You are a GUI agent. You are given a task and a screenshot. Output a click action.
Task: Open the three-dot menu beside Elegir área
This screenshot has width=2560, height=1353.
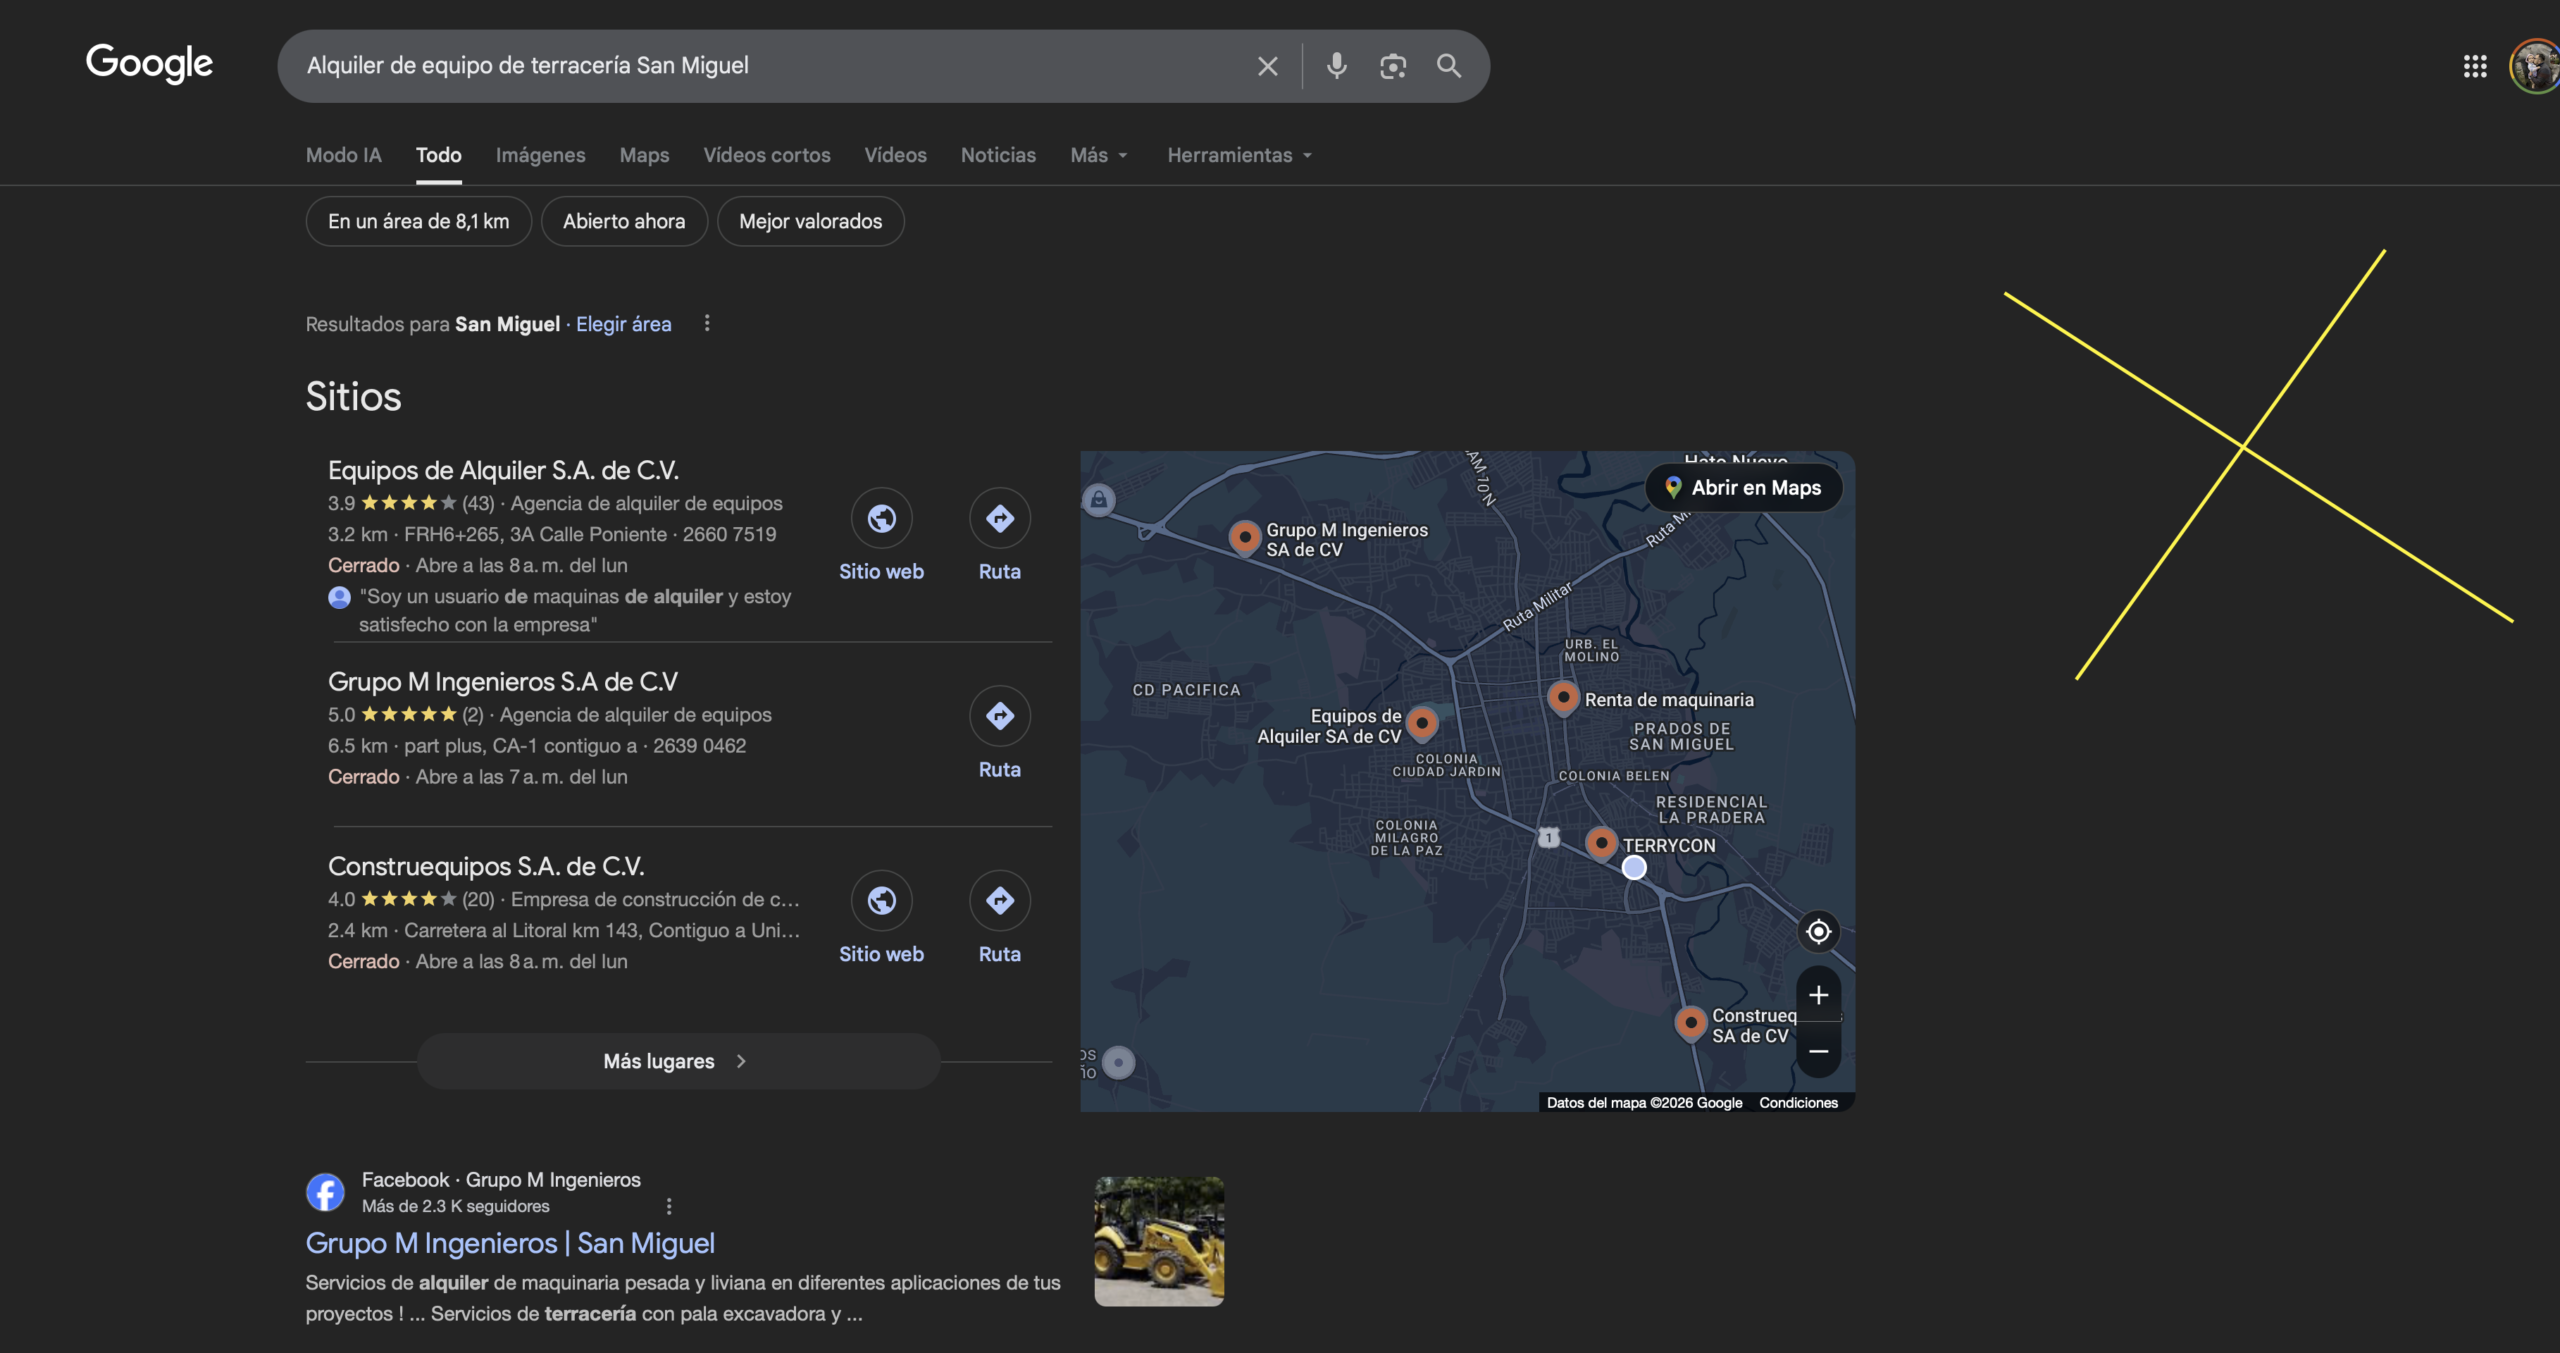[x=707, y=323]
